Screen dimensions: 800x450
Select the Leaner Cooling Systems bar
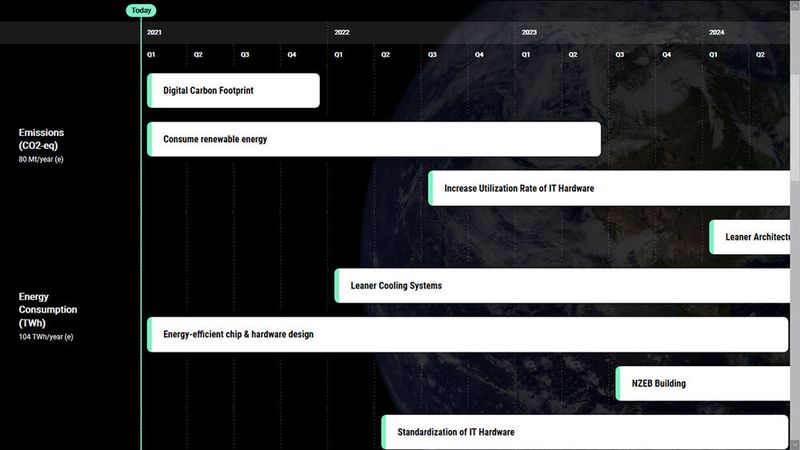(x=562, y=286)
